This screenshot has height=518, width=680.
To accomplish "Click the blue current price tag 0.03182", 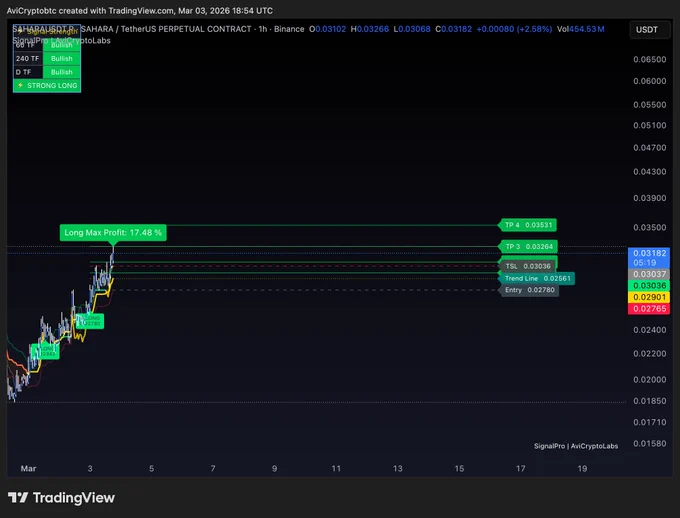I will pos(649,257).
